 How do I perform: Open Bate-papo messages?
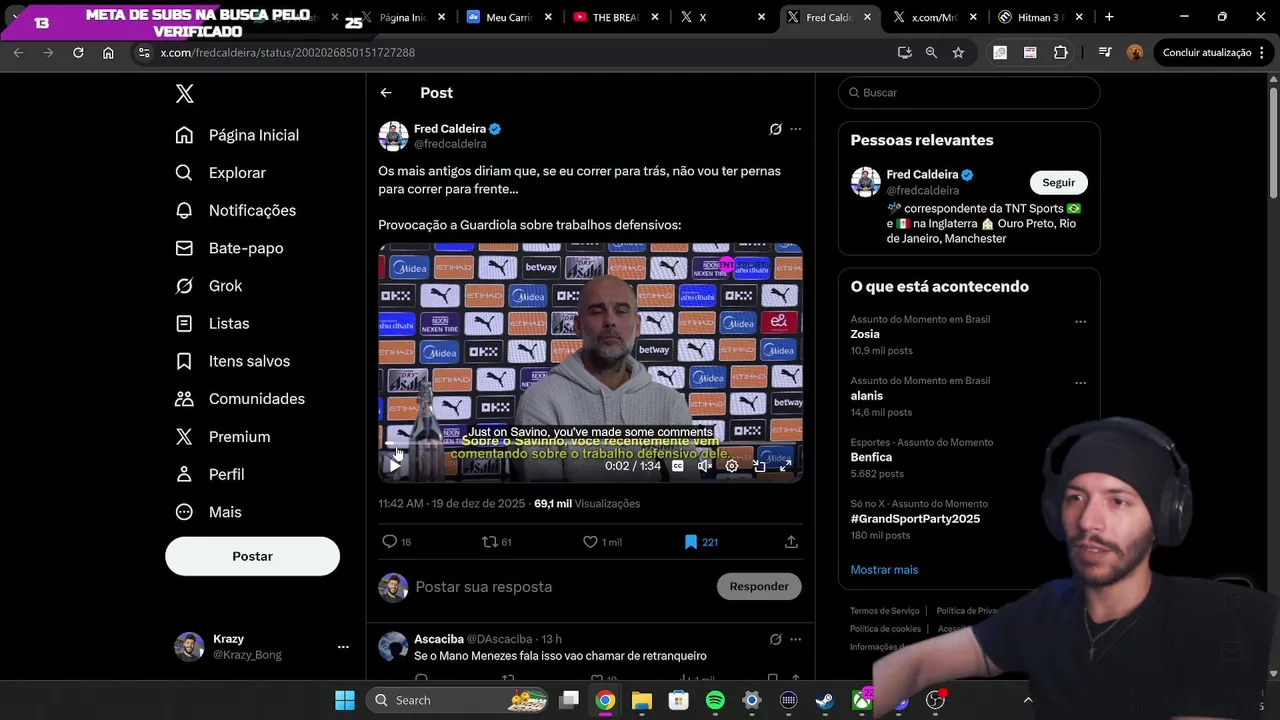pos(229,248)
